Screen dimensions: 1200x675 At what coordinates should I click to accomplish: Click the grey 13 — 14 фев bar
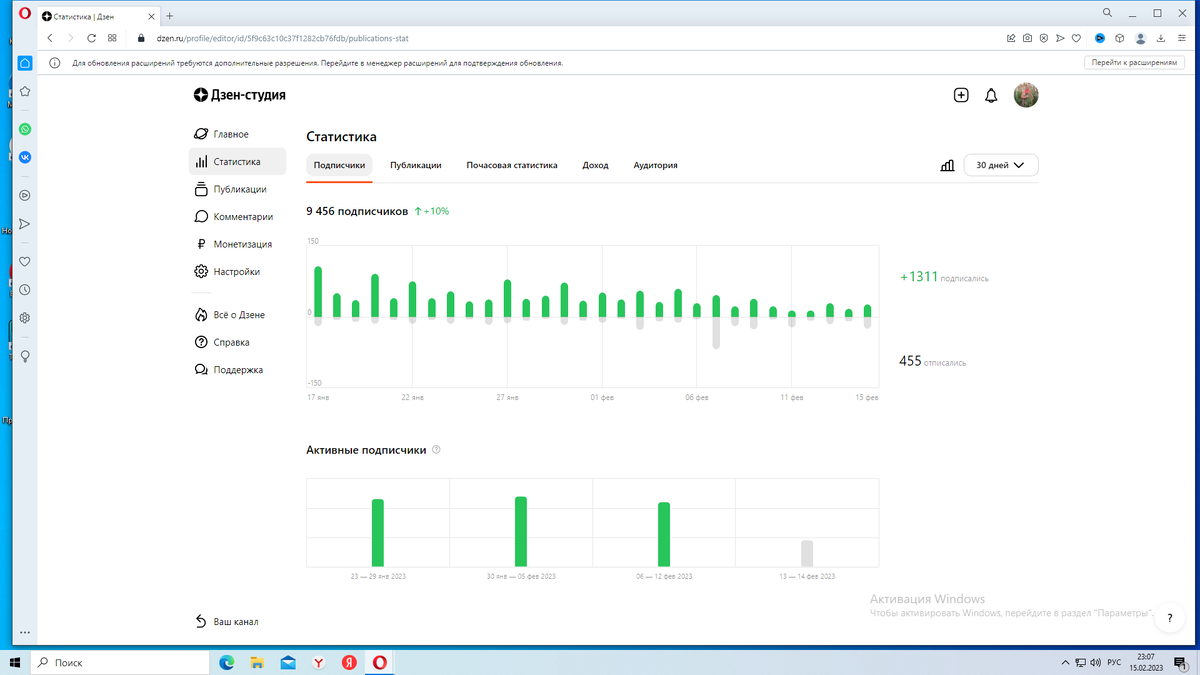point(807,554)
